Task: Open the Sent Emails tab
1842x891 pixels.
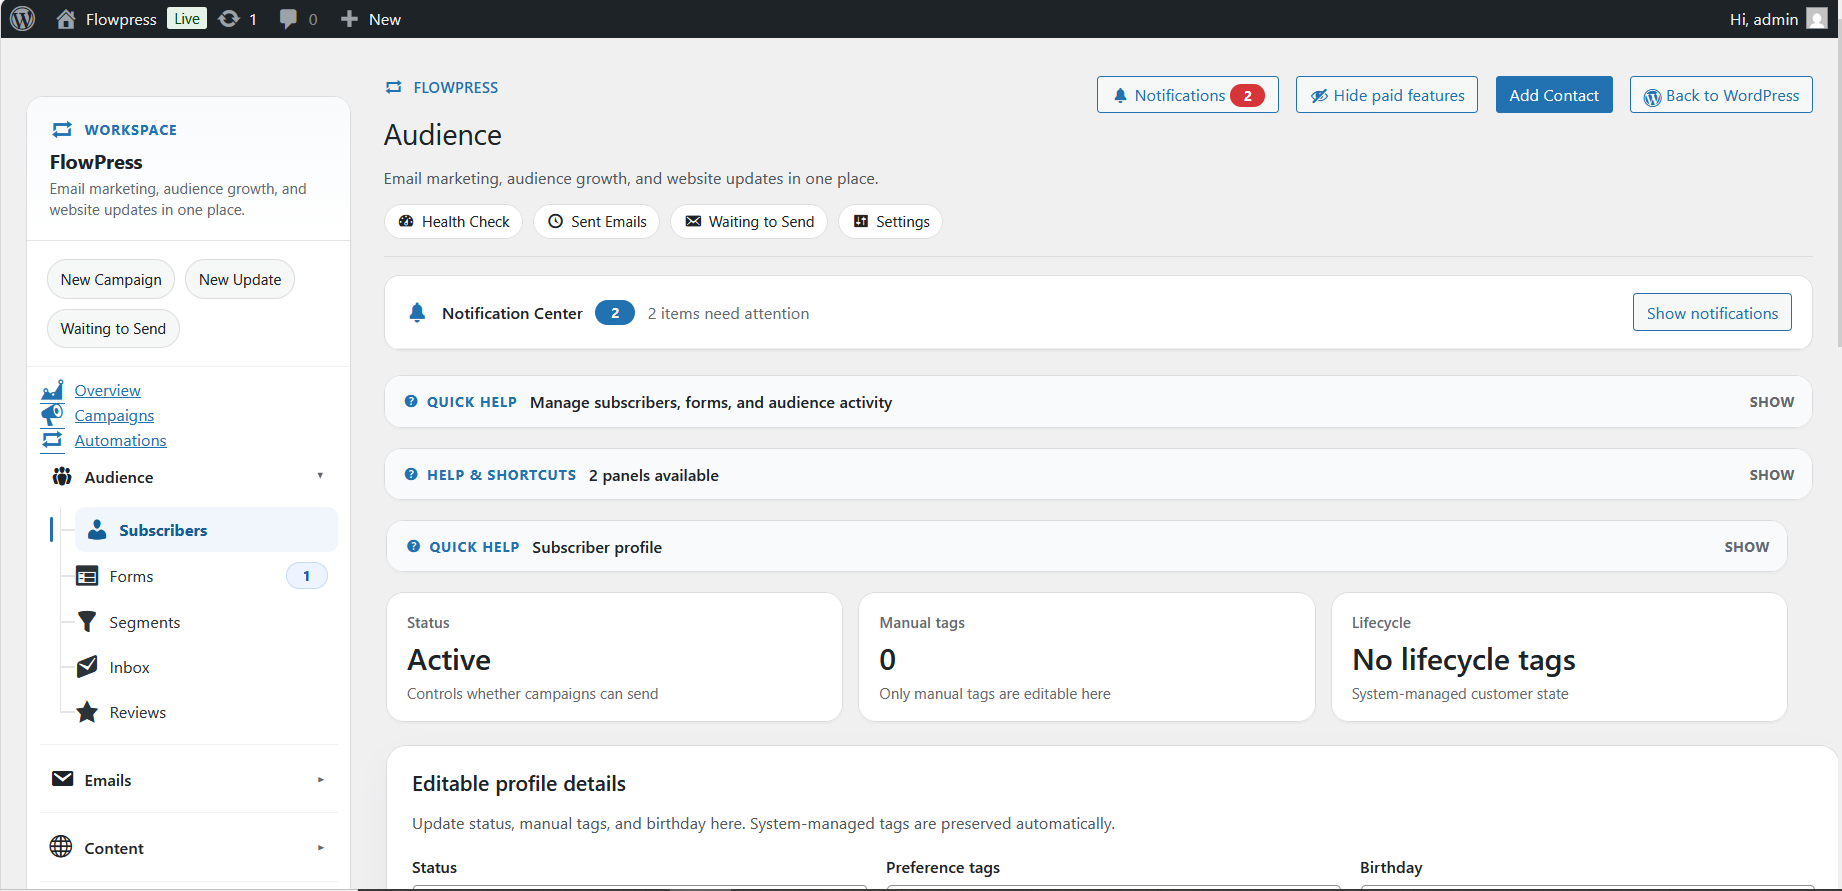Action: tap(596, 221)
